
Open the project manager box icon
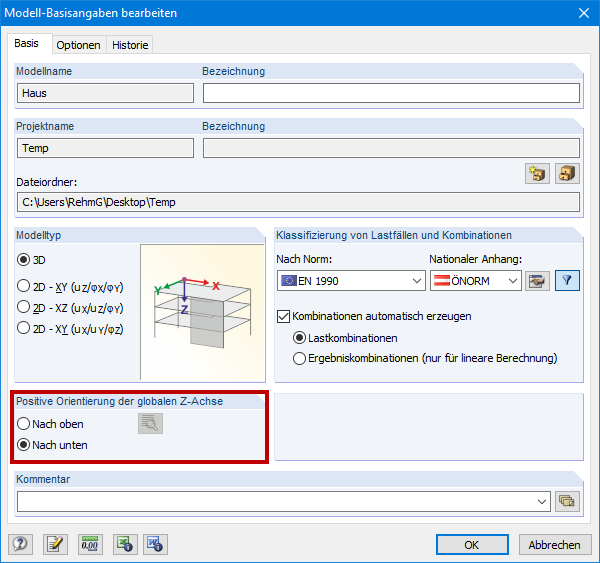point(567,174)
